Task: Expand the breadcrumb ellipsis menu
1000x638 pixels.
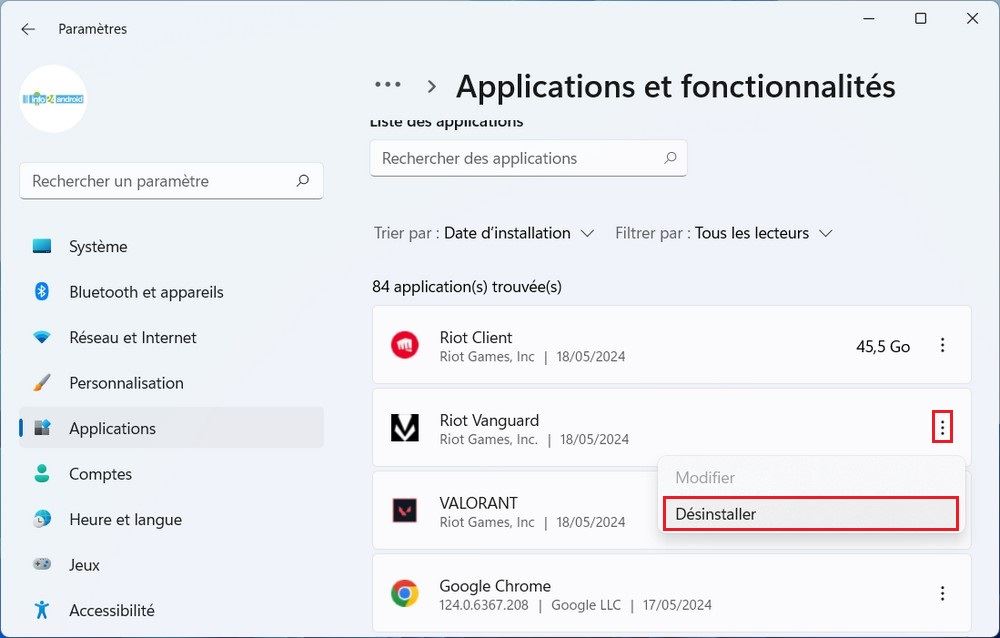Action: (x=387, y=86)
